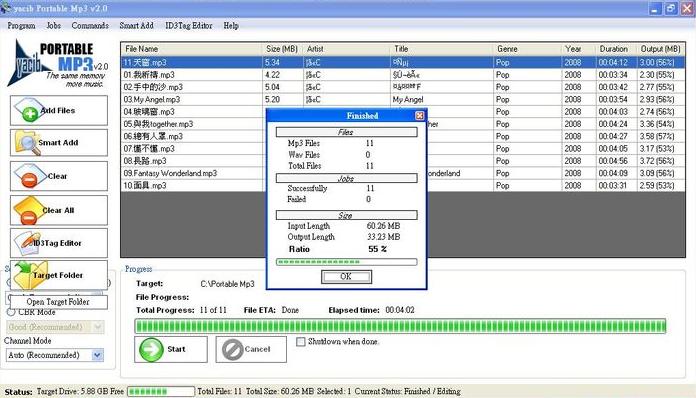696x398 pixels.
Task: Click the Open Target Folder button
Action: (58, 302)
